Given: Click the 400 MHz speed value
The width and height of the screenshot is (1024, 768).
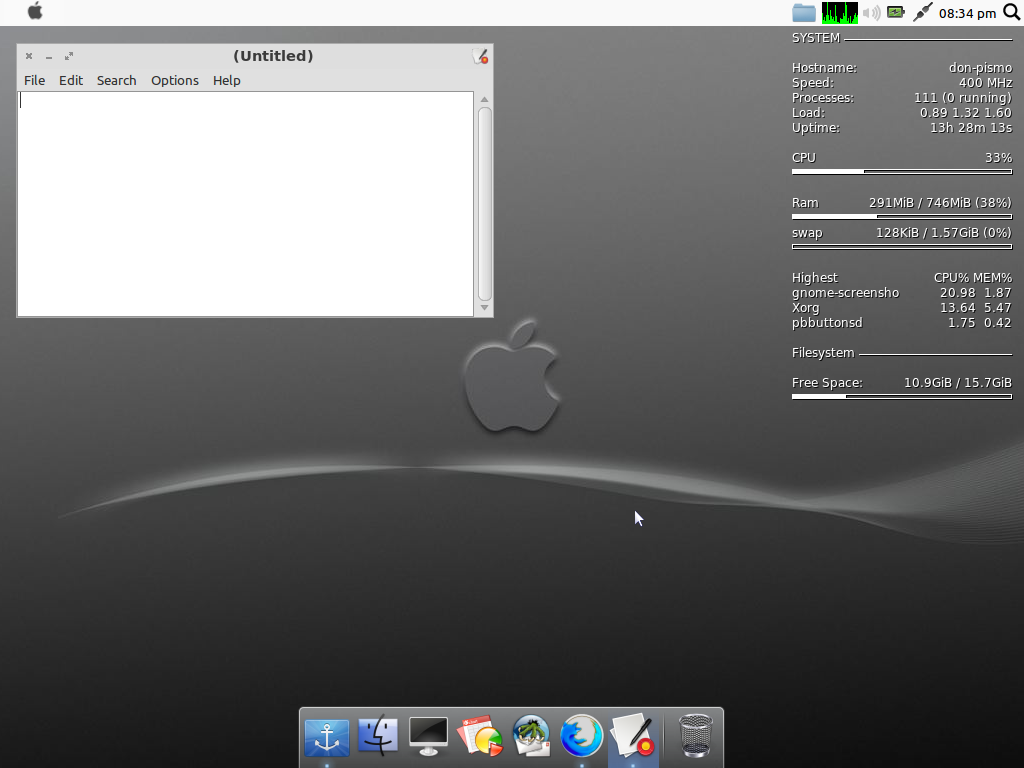Looking at the screenshot, I should pos(985,83).
